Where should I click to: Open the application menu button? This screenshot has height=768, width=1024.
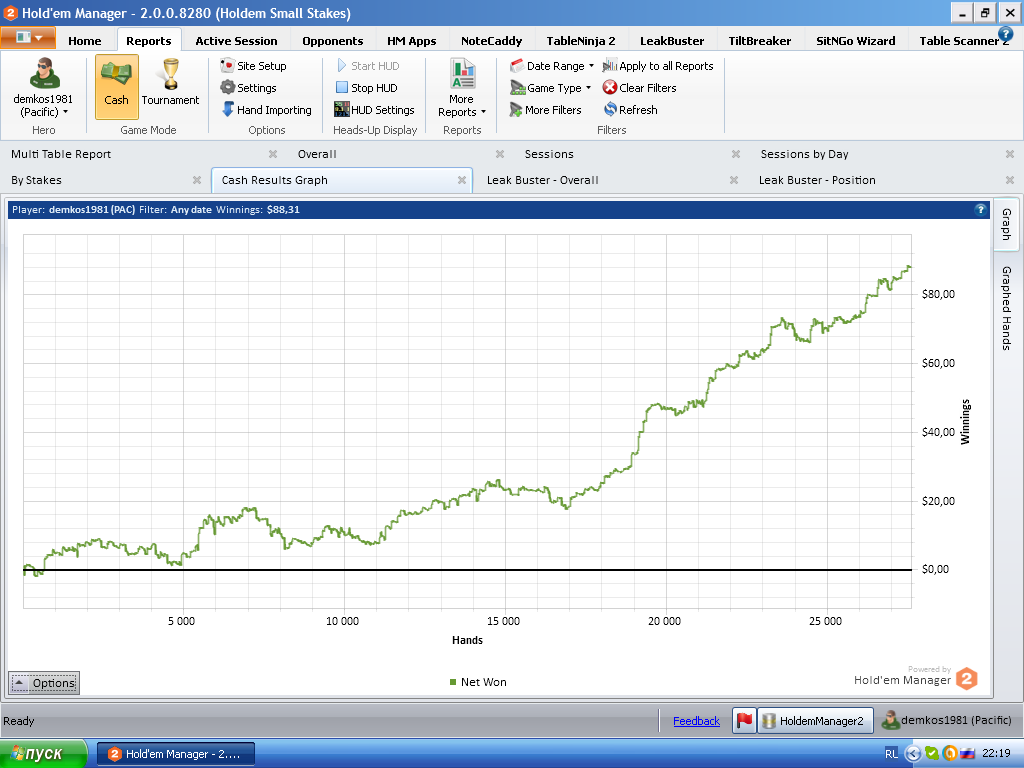click(x=28, y=37)
